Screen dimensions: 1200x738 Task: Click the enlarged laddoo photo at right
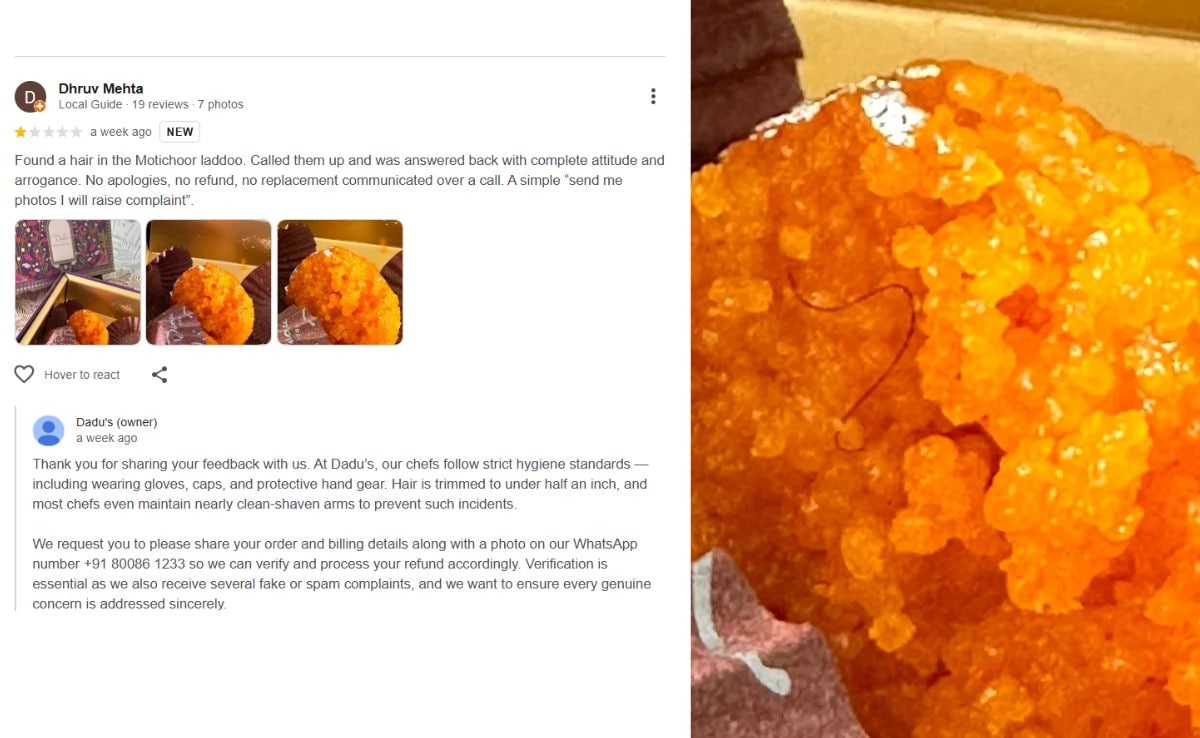[x=945, y=369]
